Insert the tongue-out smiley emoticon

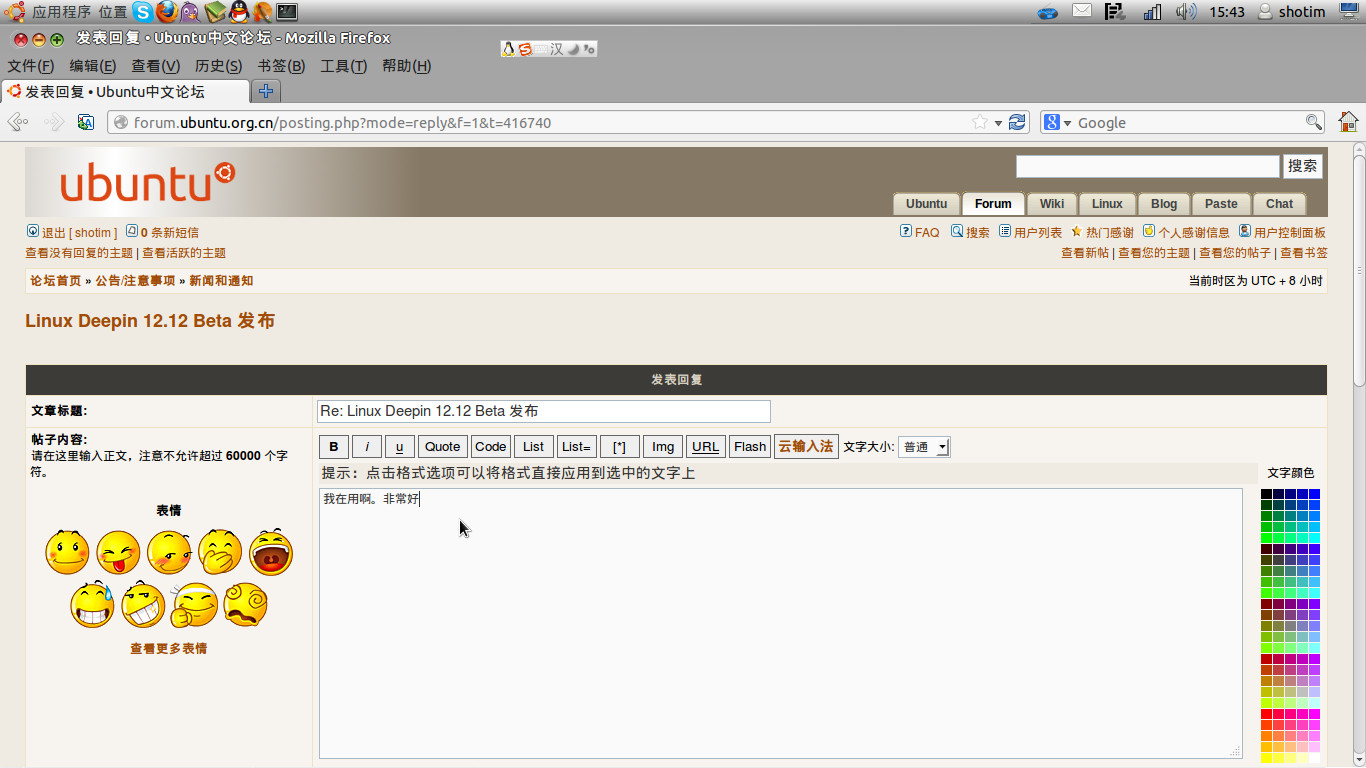pyautogui.click(x=118, y=552)
